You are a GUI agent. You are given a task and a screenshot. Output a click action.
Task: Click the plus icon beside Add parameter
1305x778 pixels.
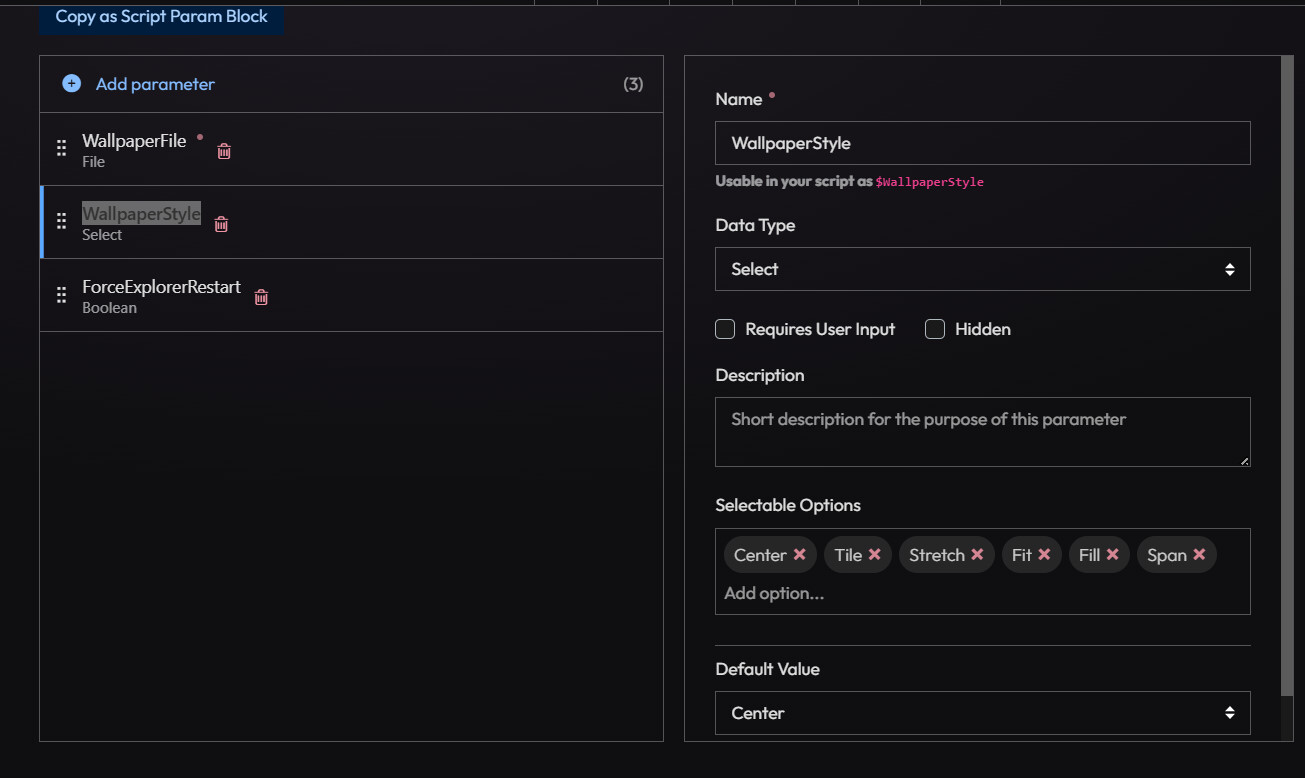(x=71, y=84)
